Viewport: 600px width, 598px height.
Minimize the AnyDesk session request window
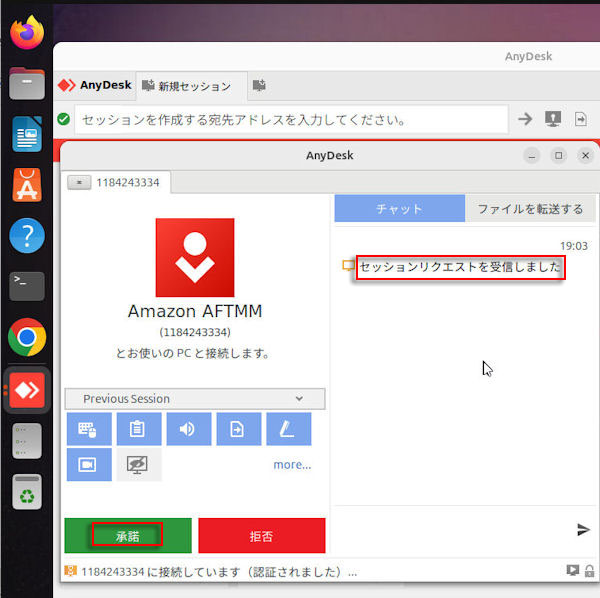point(532,156)
